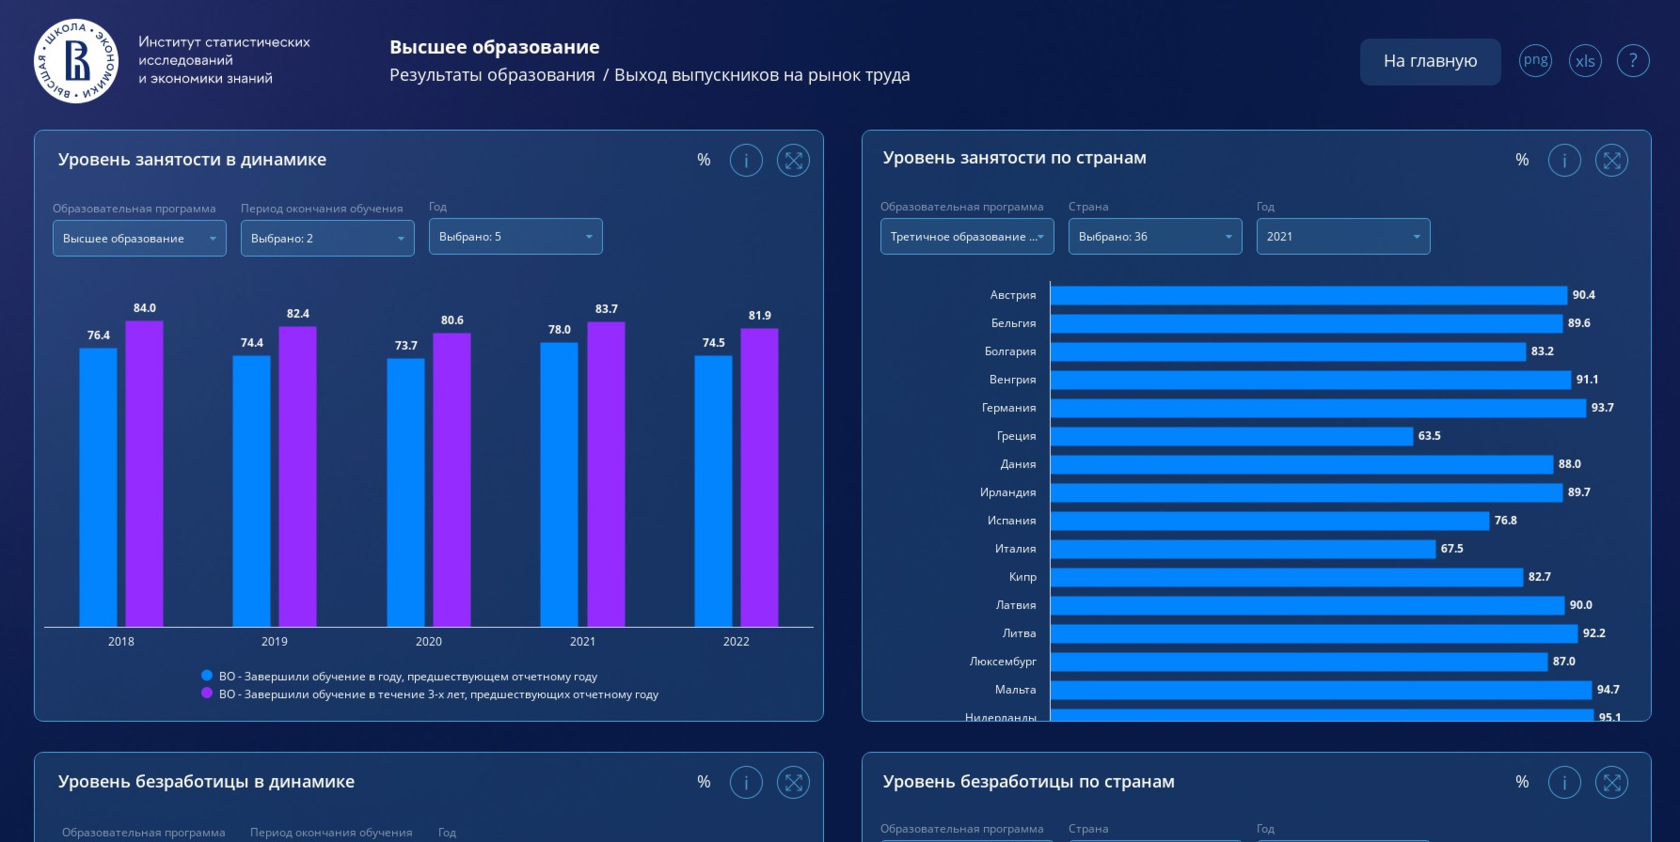Expand Уровень безработицы в динамике chart fullscreen
1680x842 pixels.
pos(793,782)
